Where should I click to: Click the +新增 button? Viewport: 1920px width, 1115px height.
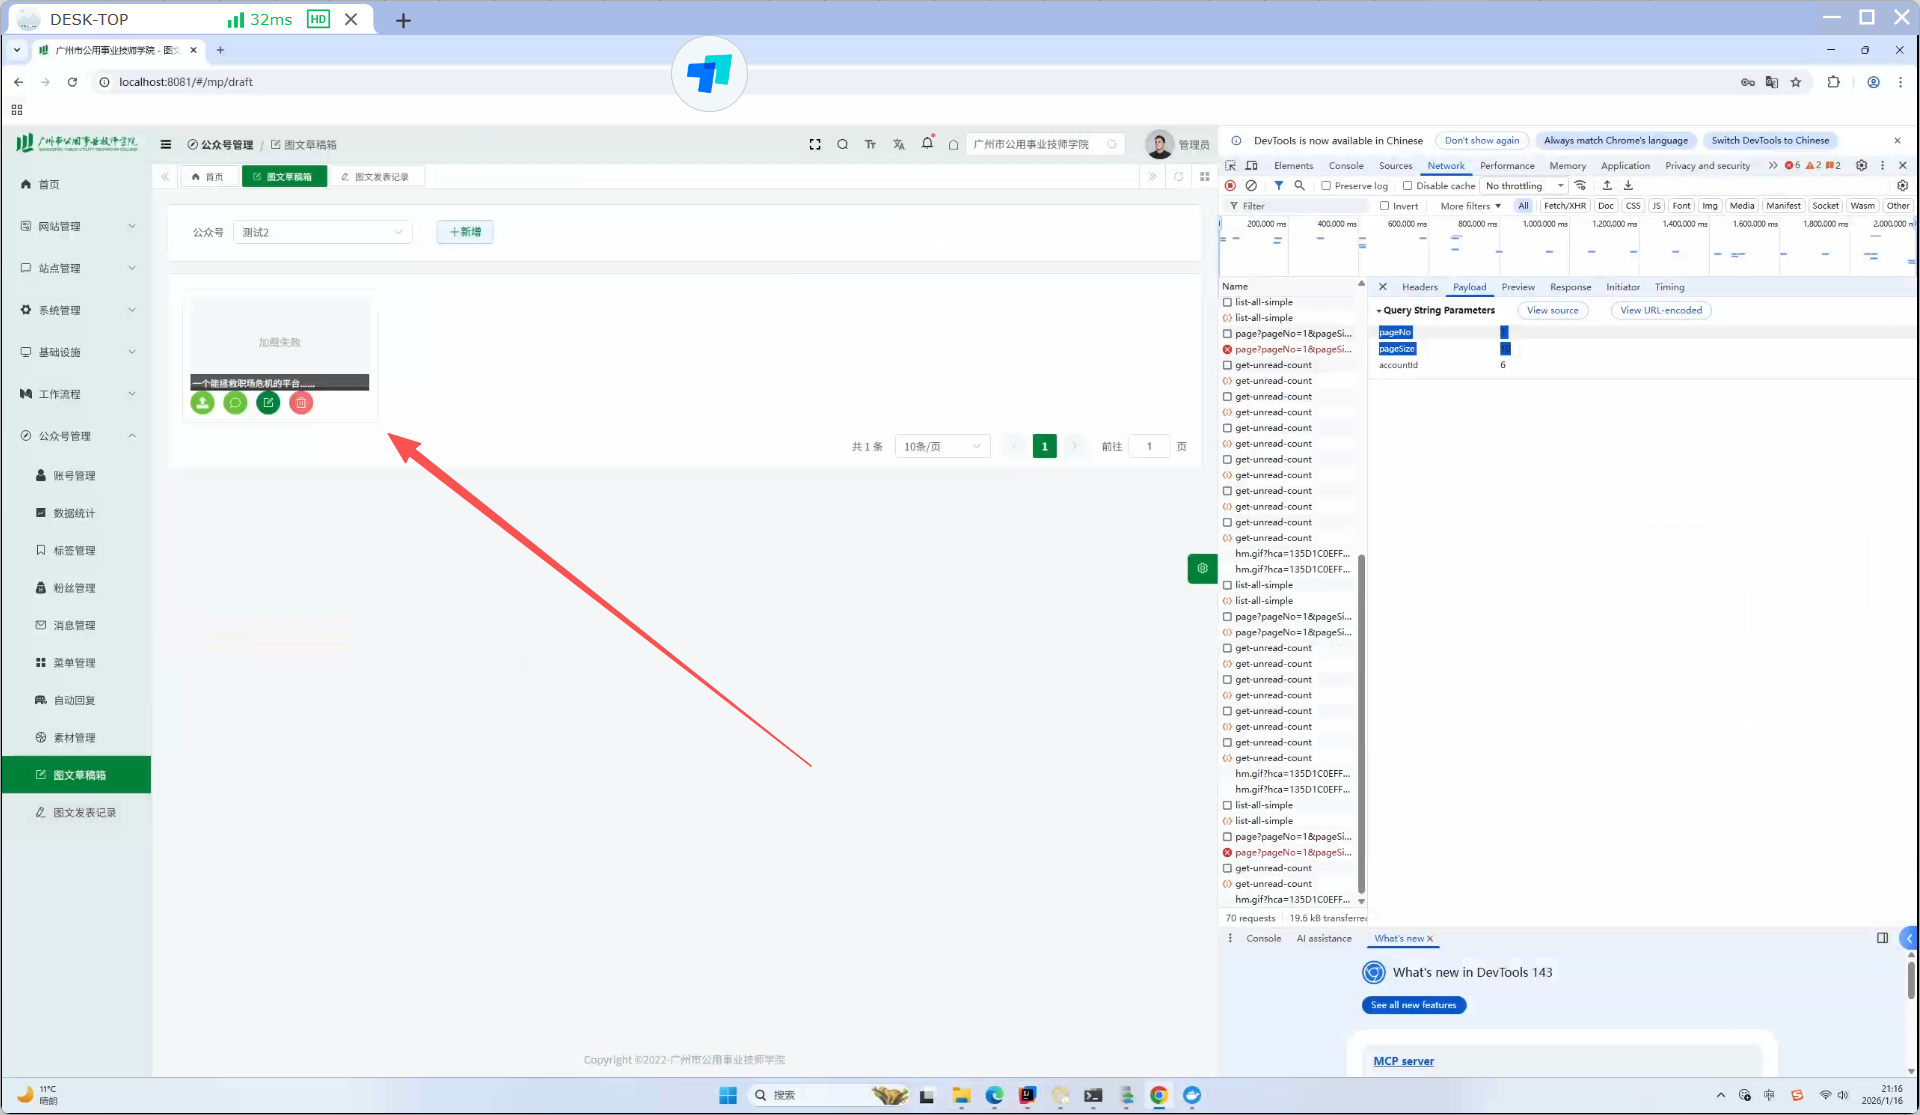coord(465,232)
